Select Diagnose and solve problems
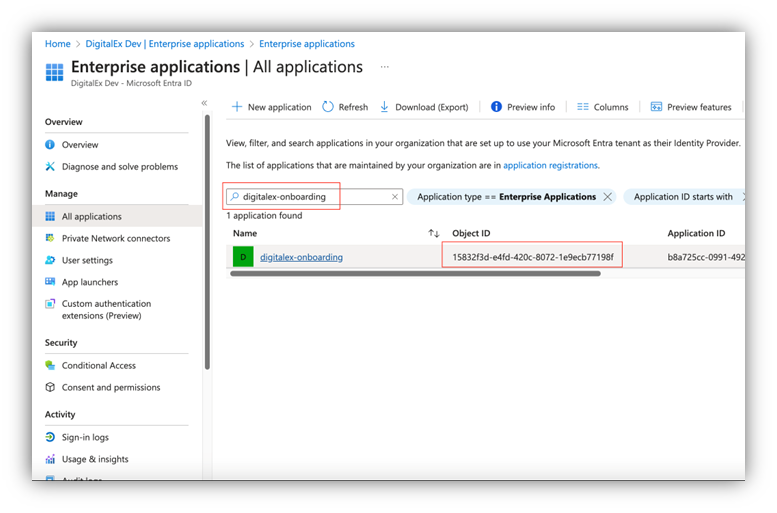 (x=119, y=167)
